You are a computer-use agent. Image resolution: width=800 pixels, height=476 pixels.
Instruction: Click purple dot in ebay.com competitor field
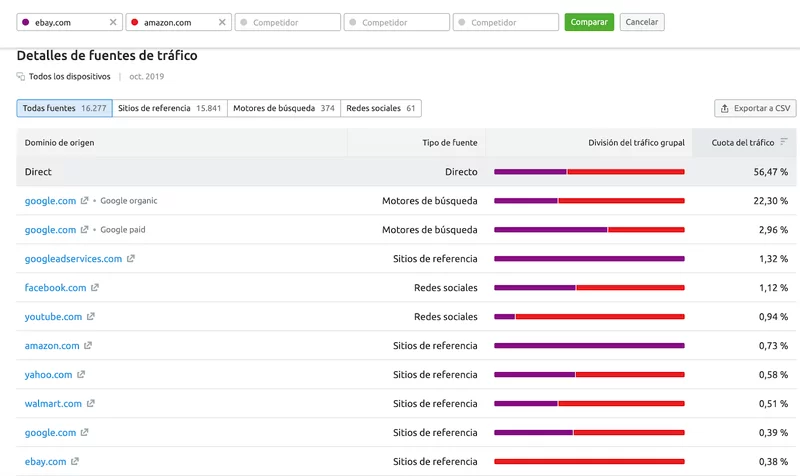(26, 22)
